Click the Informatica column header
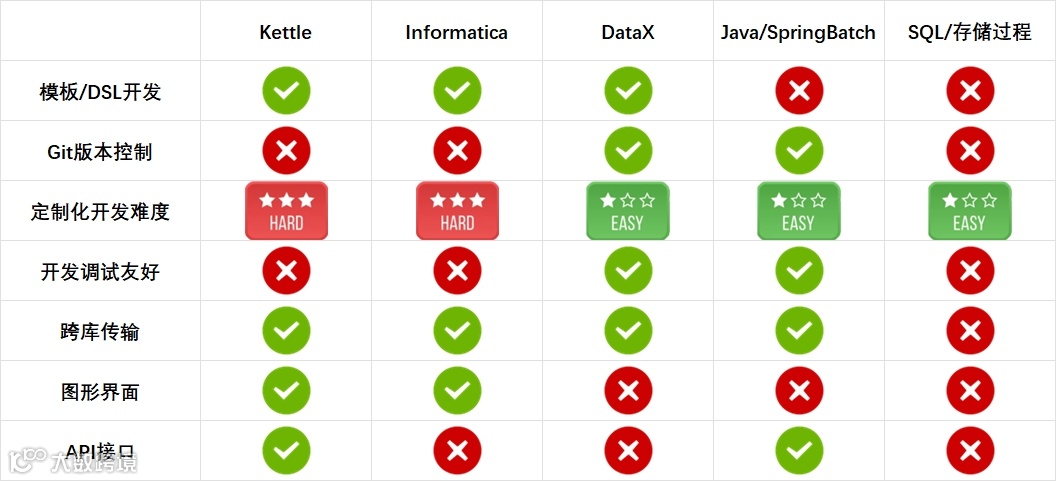This screenshot has height=481, width=1056. (x=457, y=32)
